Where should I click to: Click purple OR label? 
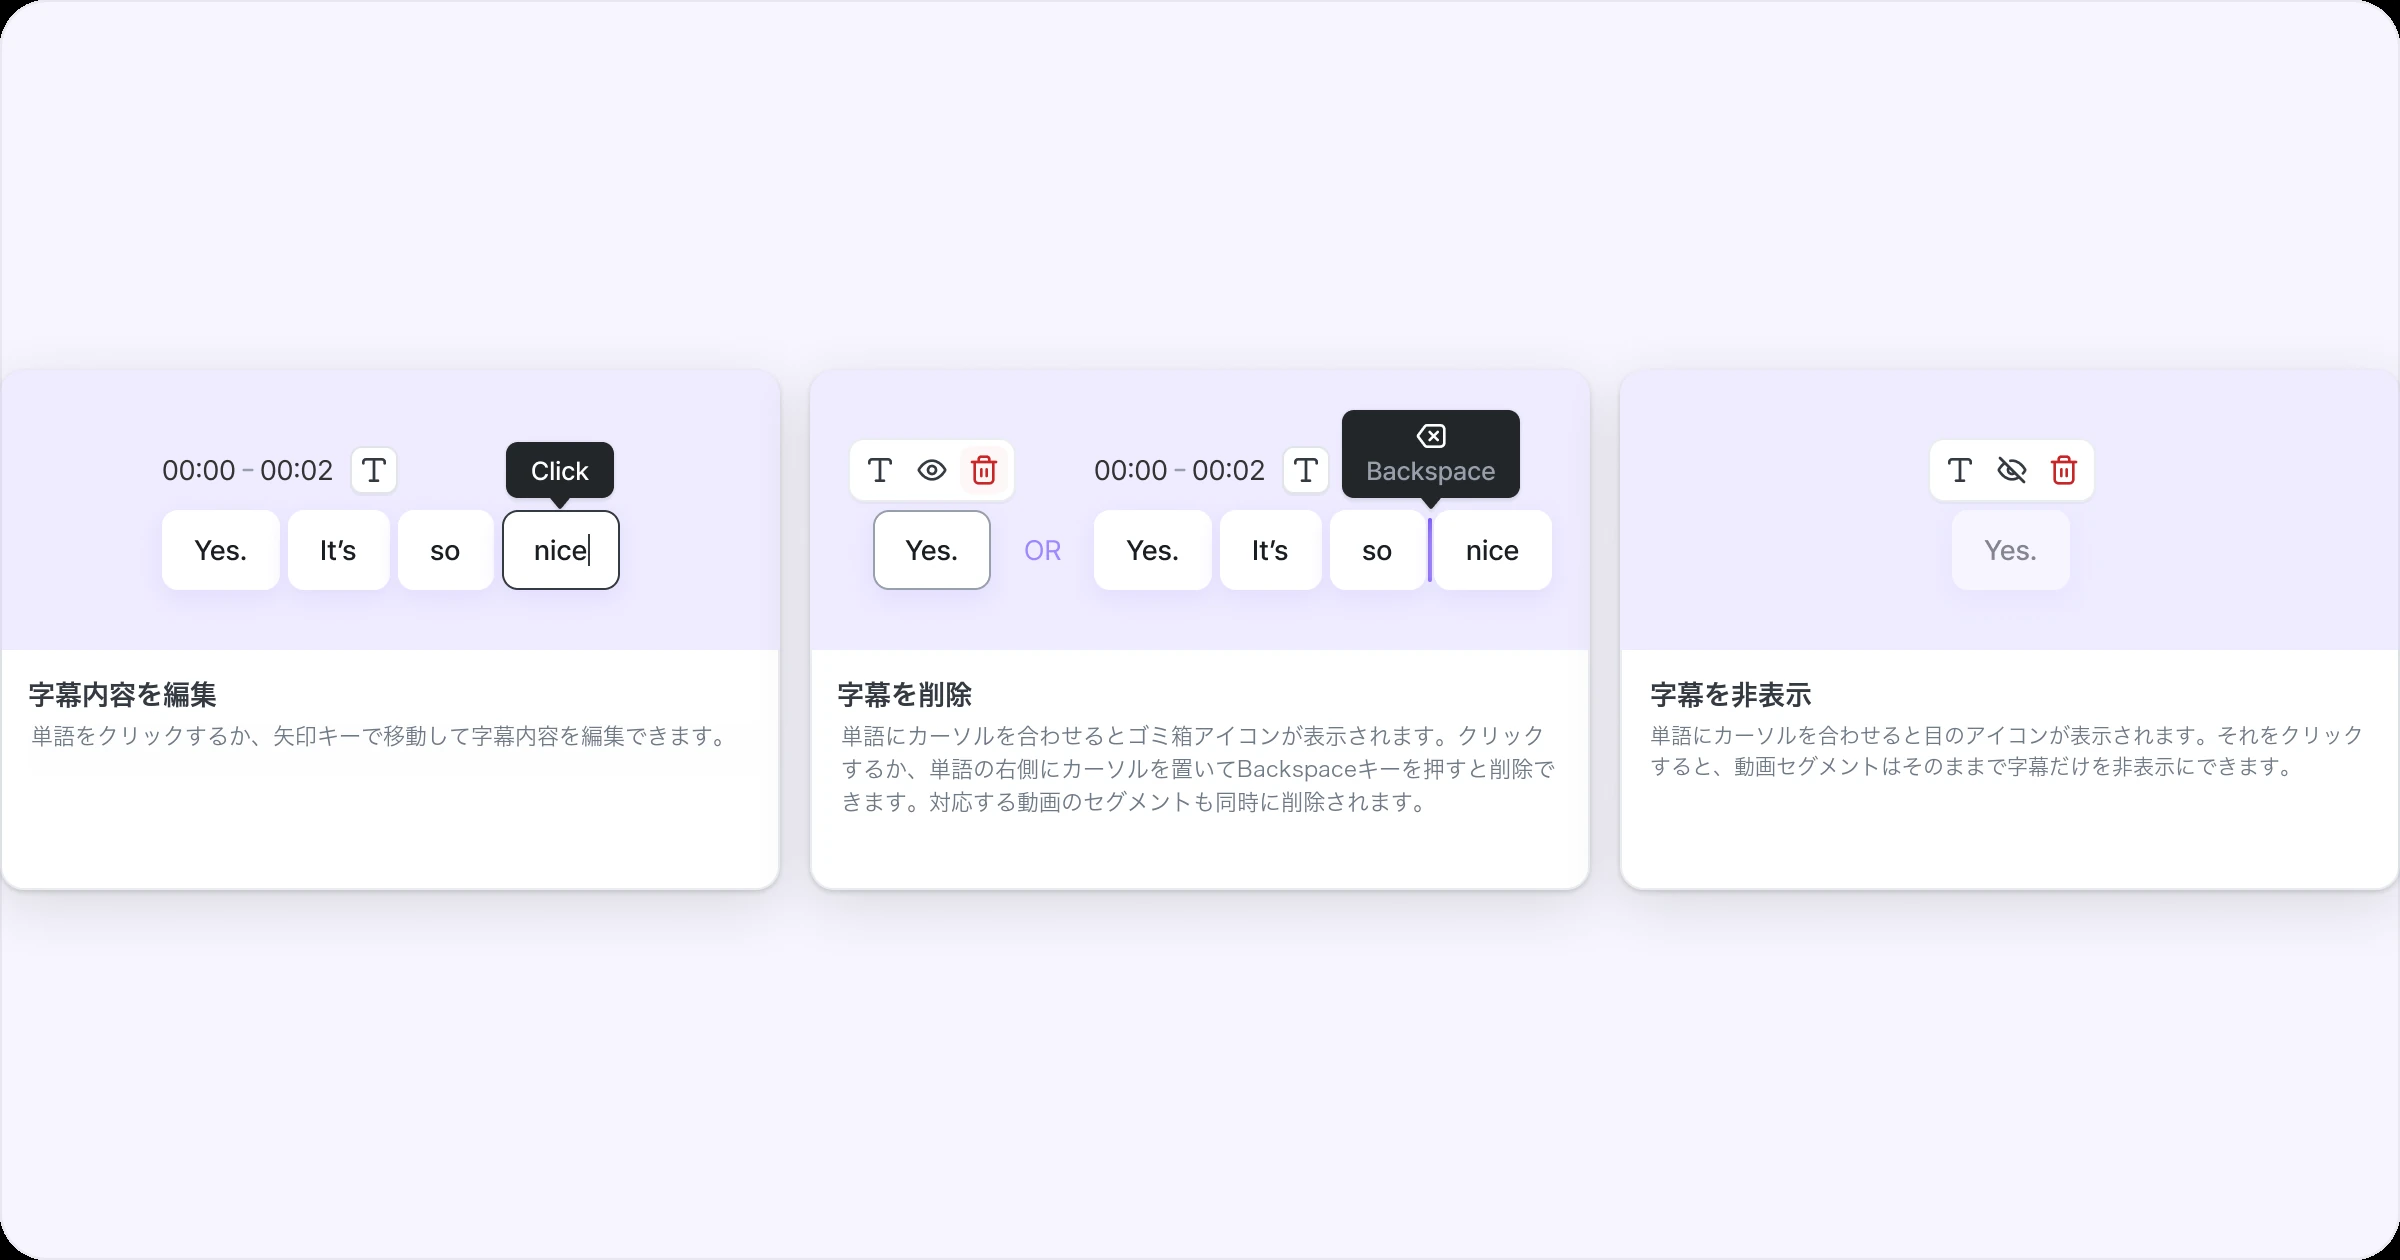(1042, 550)
